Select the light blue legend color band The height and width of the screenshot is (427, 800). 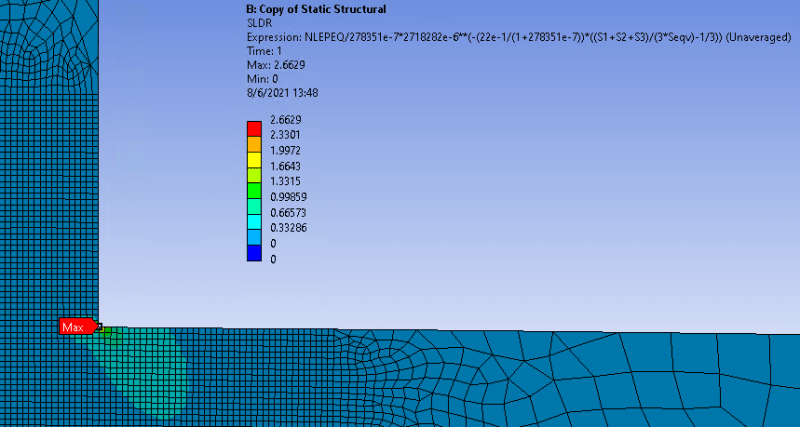coord(254,237)
